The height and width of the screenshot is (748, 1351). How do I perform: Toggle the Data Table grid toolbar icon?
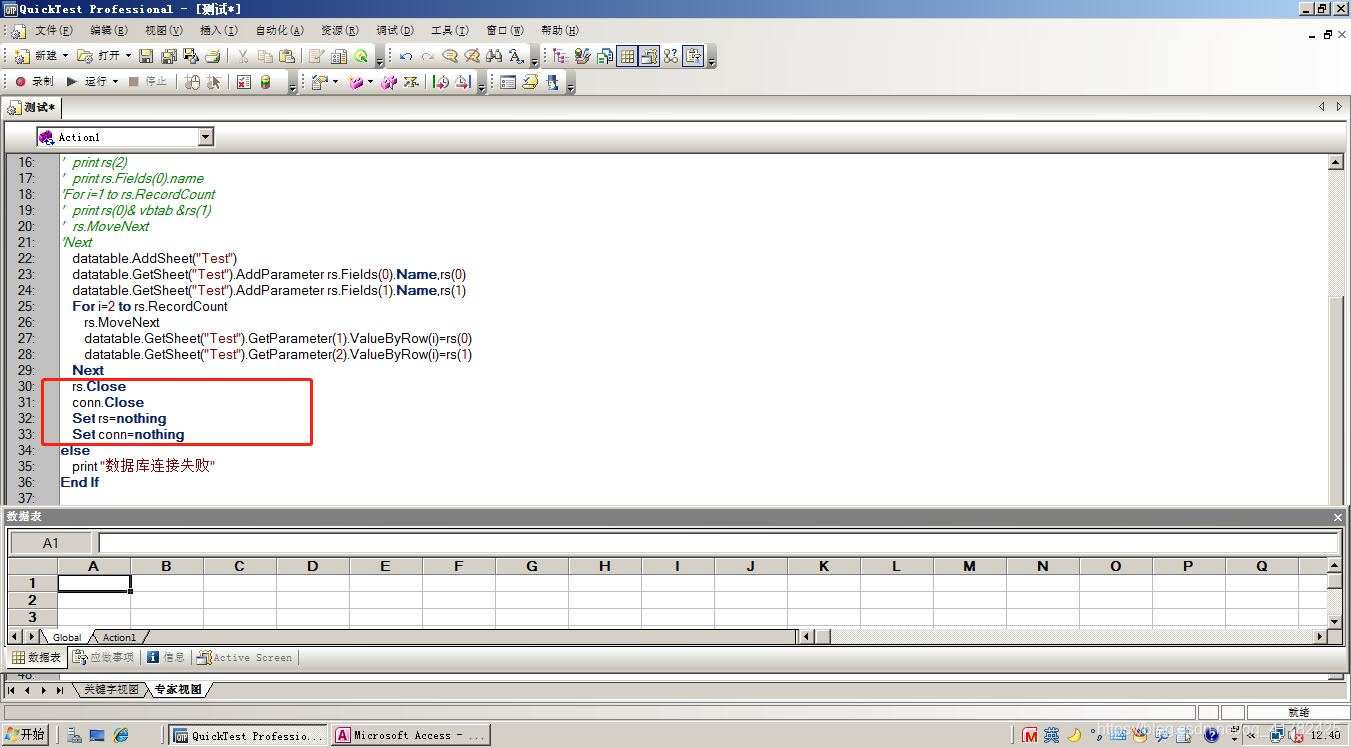coord(627,56)
